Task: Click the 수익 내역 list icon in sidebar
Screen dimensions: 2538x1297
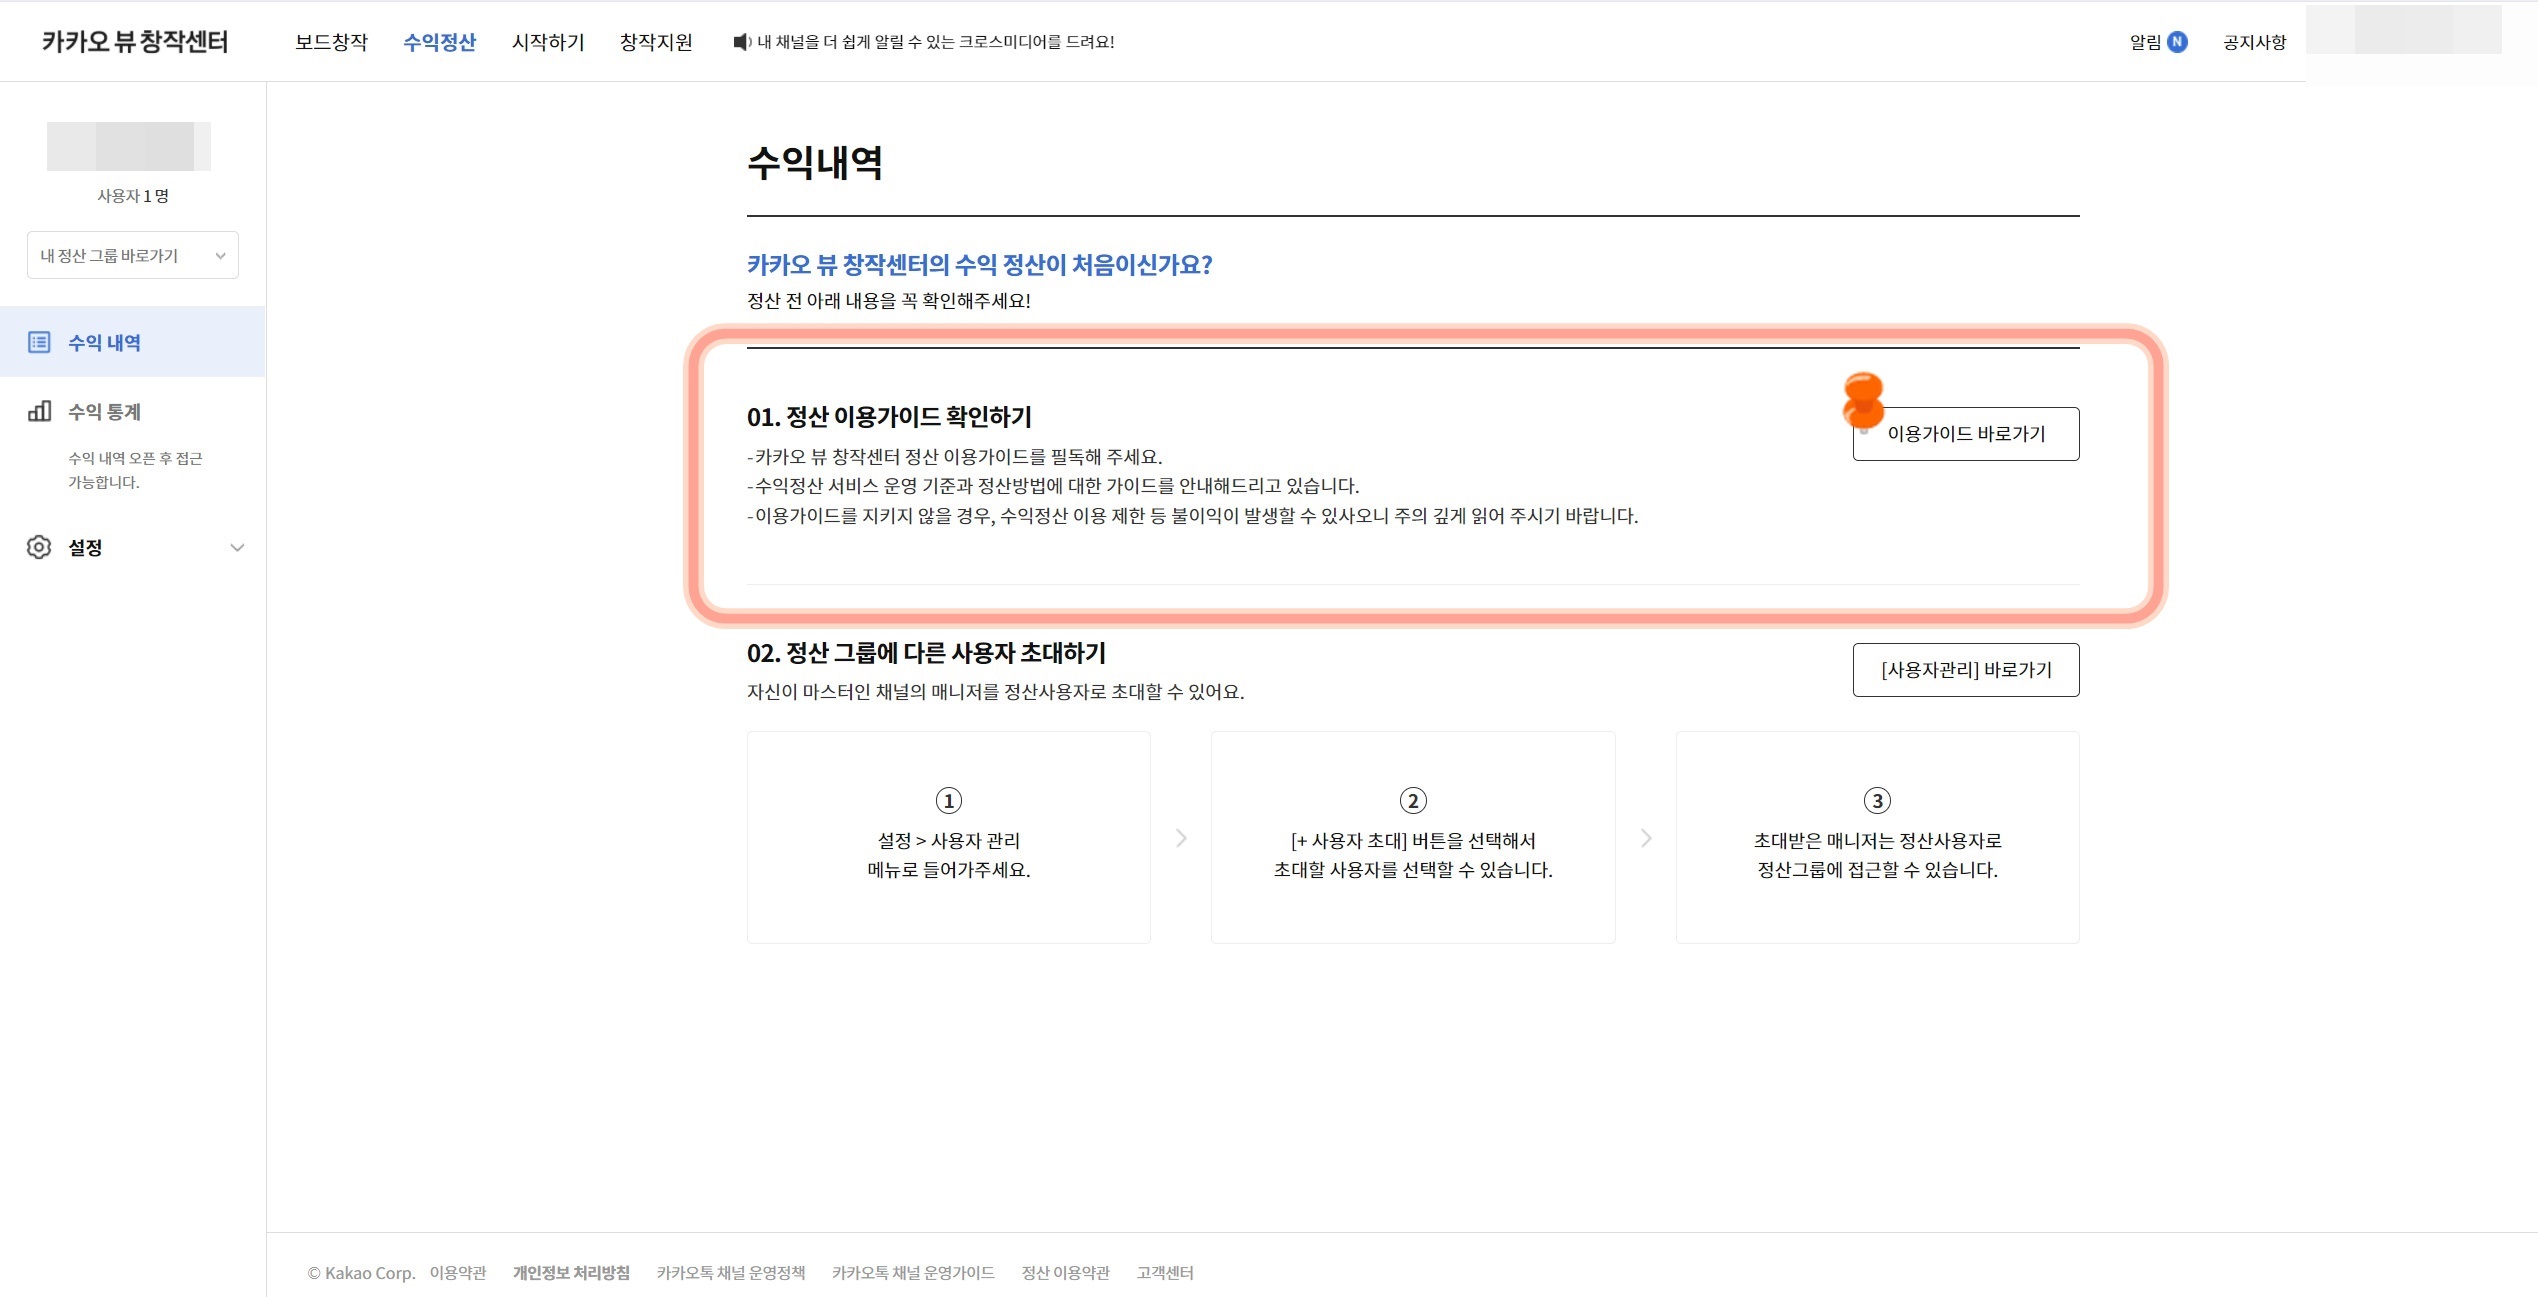Action: 40,342
